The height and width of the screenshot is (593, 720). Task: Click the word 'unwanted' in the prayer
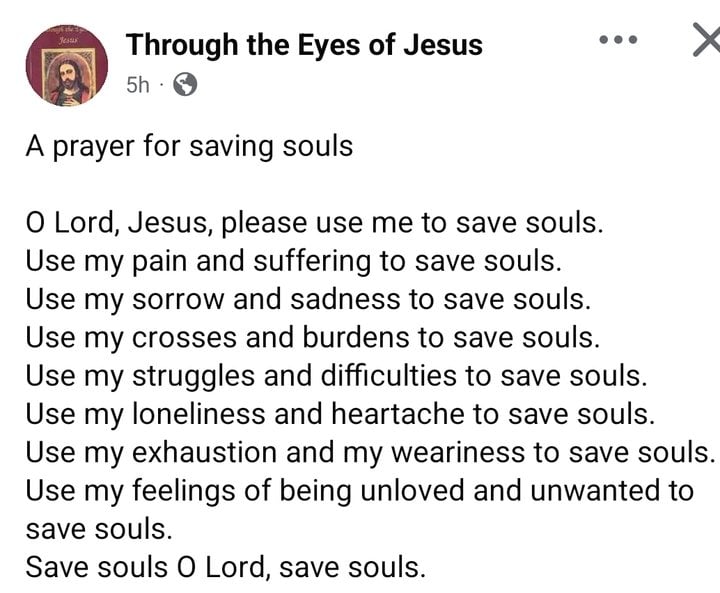573,490
